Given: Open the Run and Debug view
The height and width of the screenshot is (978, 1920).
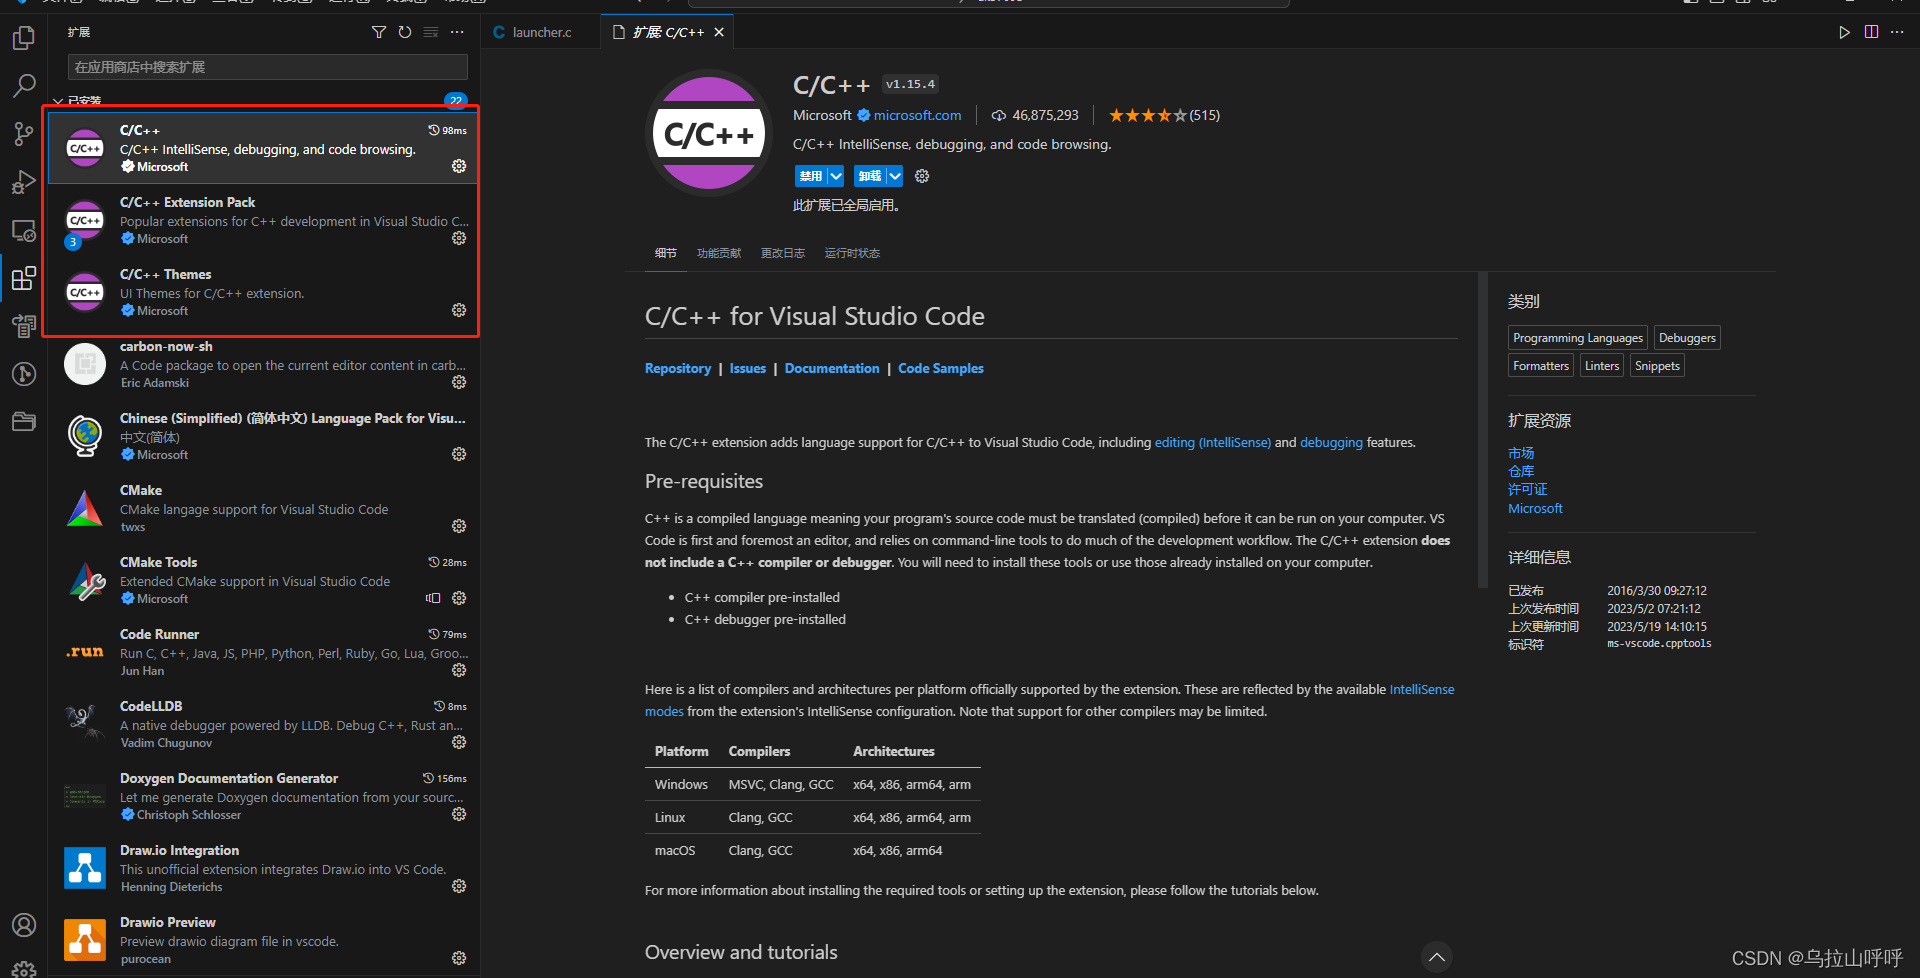Looking at the screenshot, I should [24, 182].
